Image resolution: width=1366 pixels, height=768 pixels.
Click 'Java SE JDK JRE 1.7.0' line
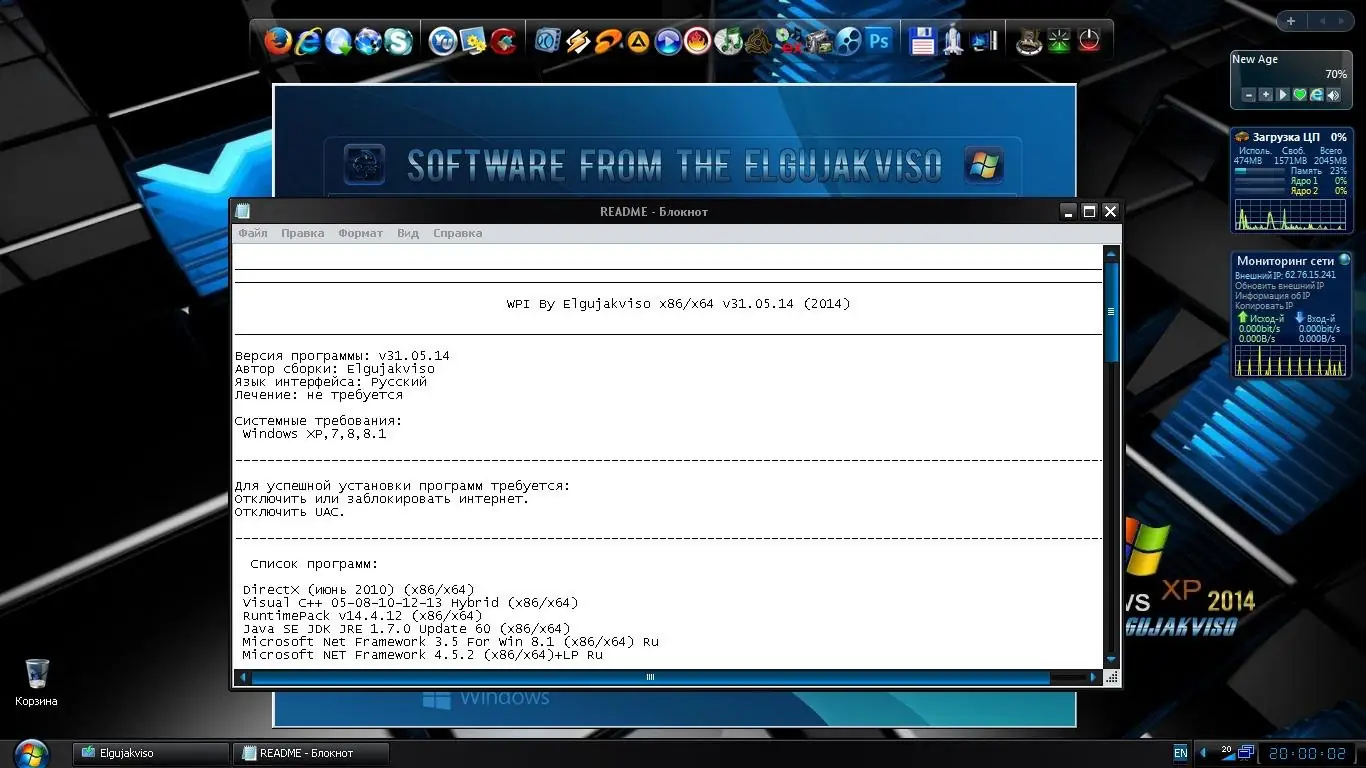pos(407,629)
